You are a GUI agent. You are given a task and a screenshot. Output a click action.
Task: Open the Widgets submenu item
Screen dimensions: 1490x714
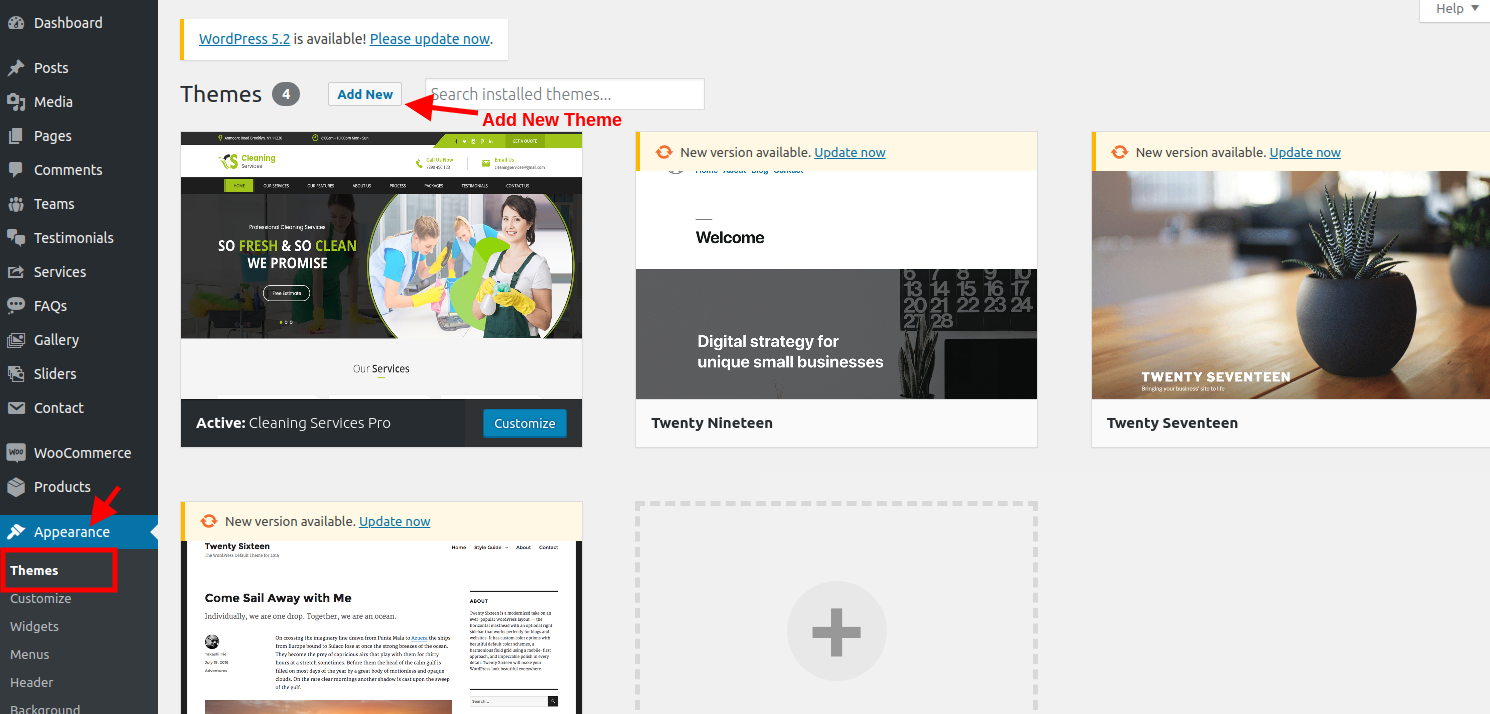point(34,626)
